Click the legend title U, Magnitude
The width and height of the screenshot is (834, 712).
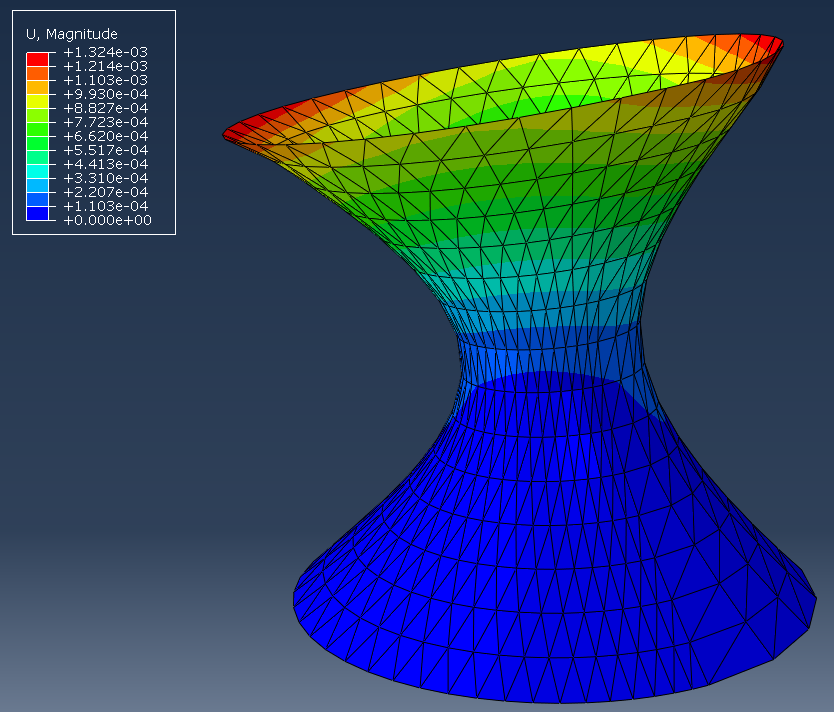(70, 32)
